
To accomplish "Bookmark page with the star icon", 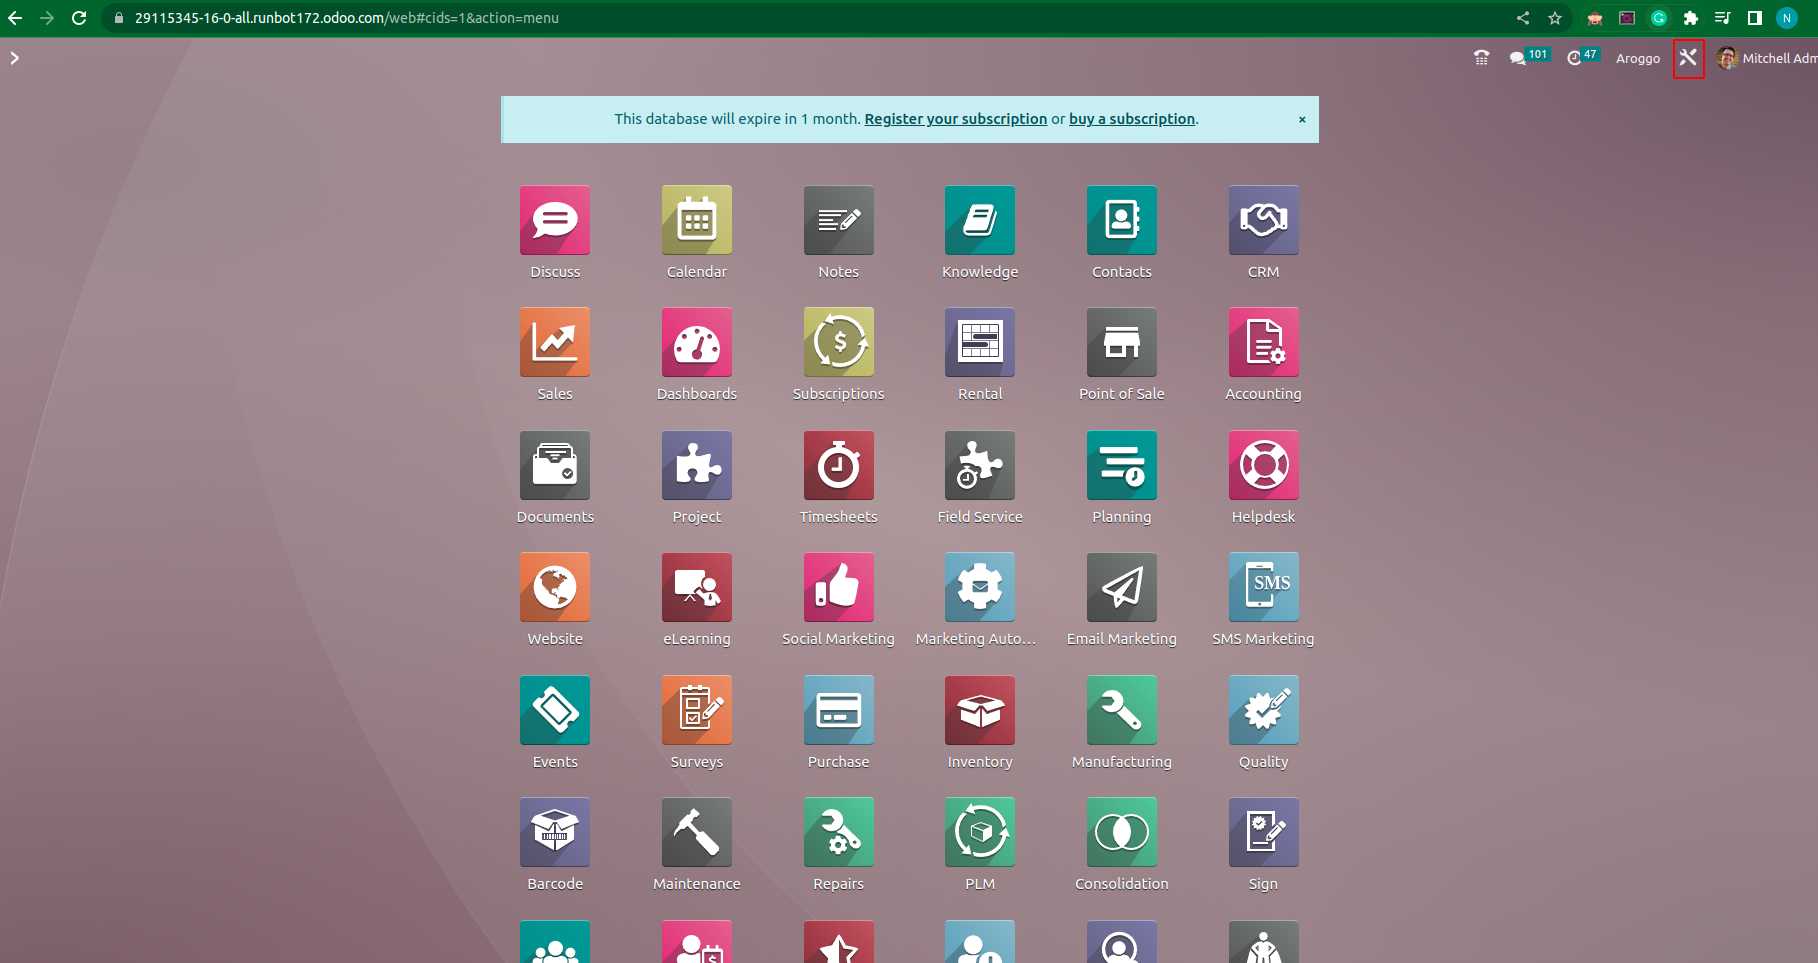I will [x=1555, y=18].
